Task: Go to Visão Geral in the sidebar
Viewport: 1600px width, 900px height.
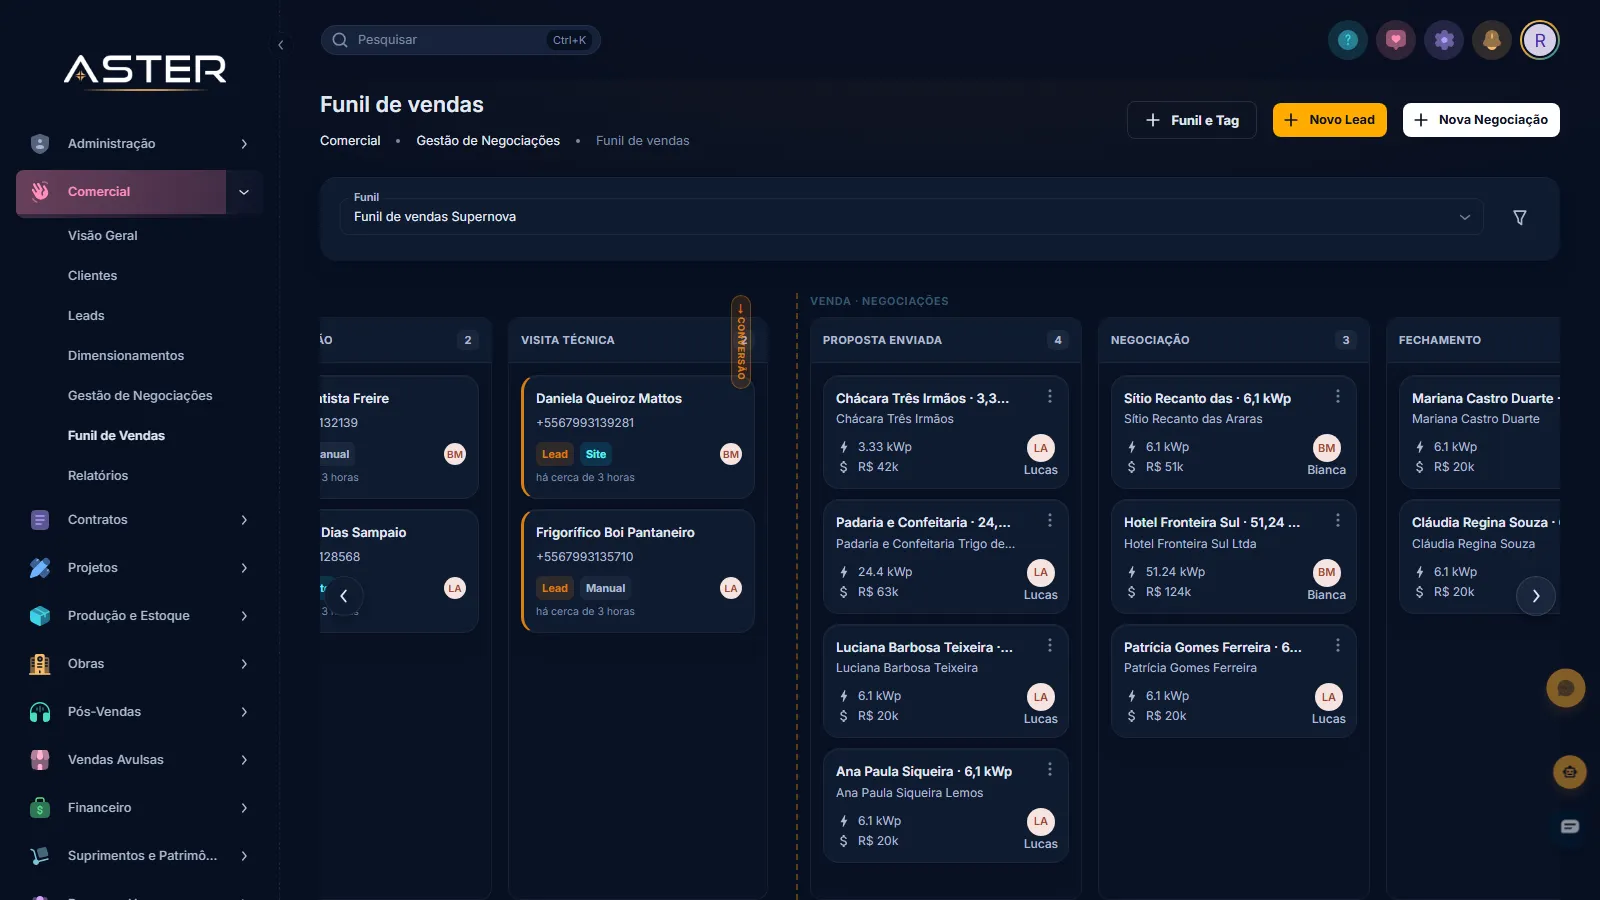Action: coord(103,236)
